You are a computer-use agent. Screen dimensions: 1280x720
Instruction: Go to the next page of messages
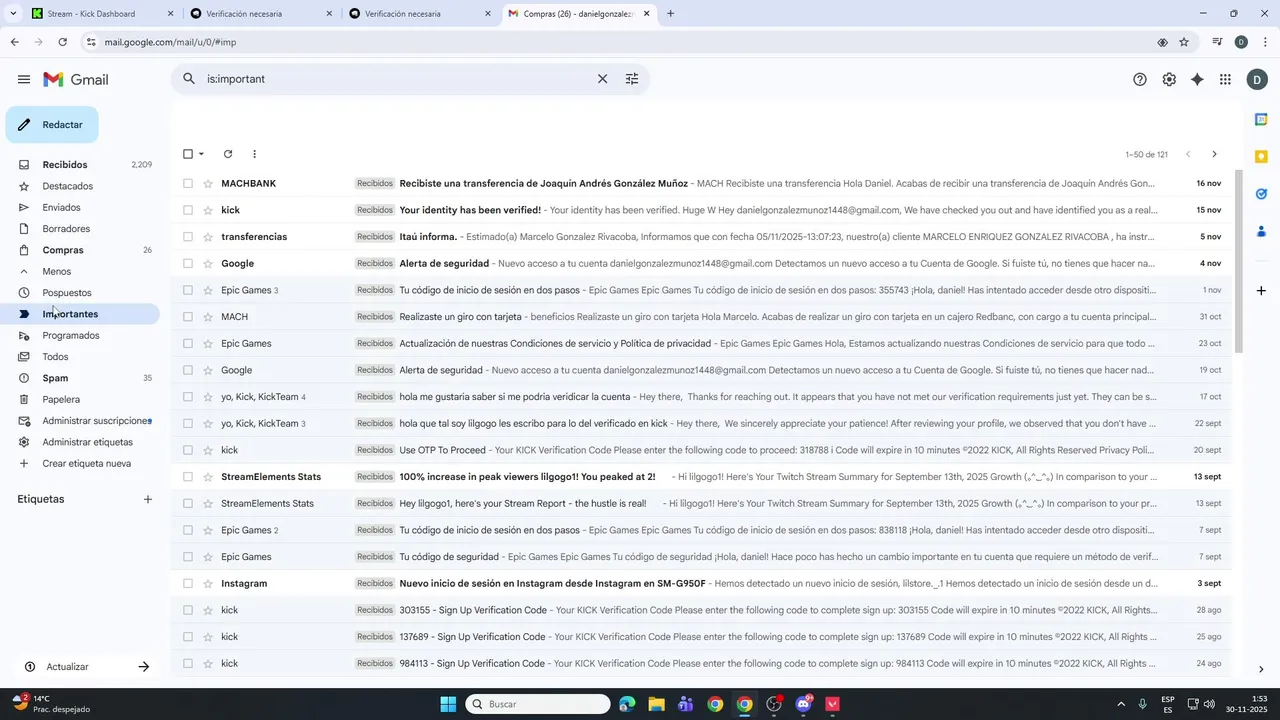point(1214,154)
